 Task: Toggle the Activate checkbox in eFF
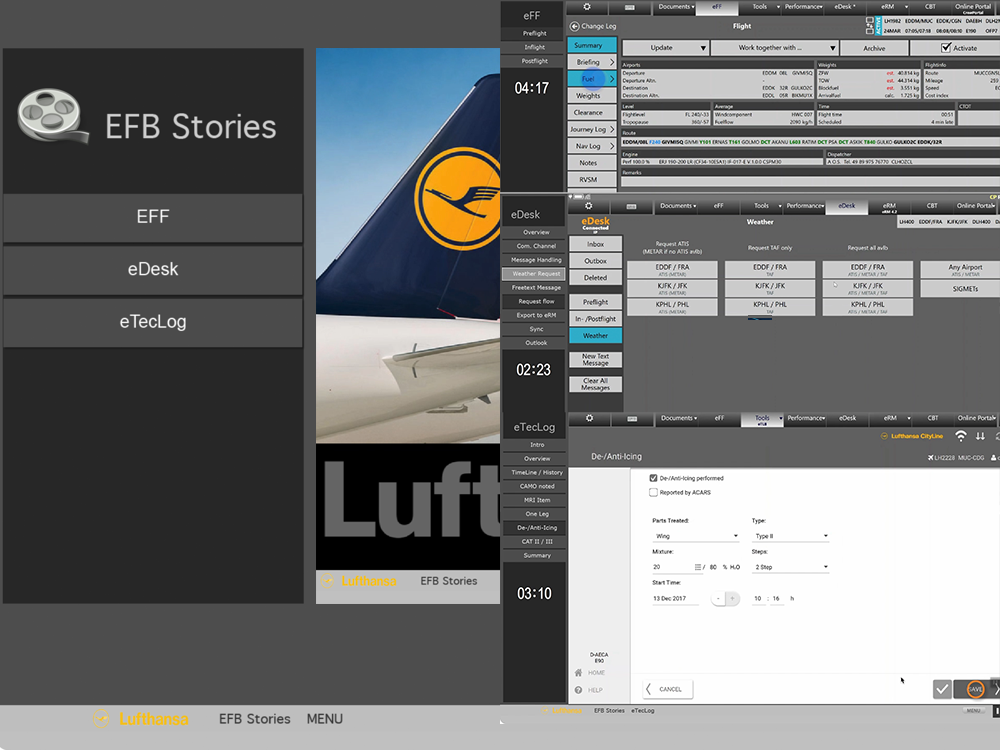point(946,48)
